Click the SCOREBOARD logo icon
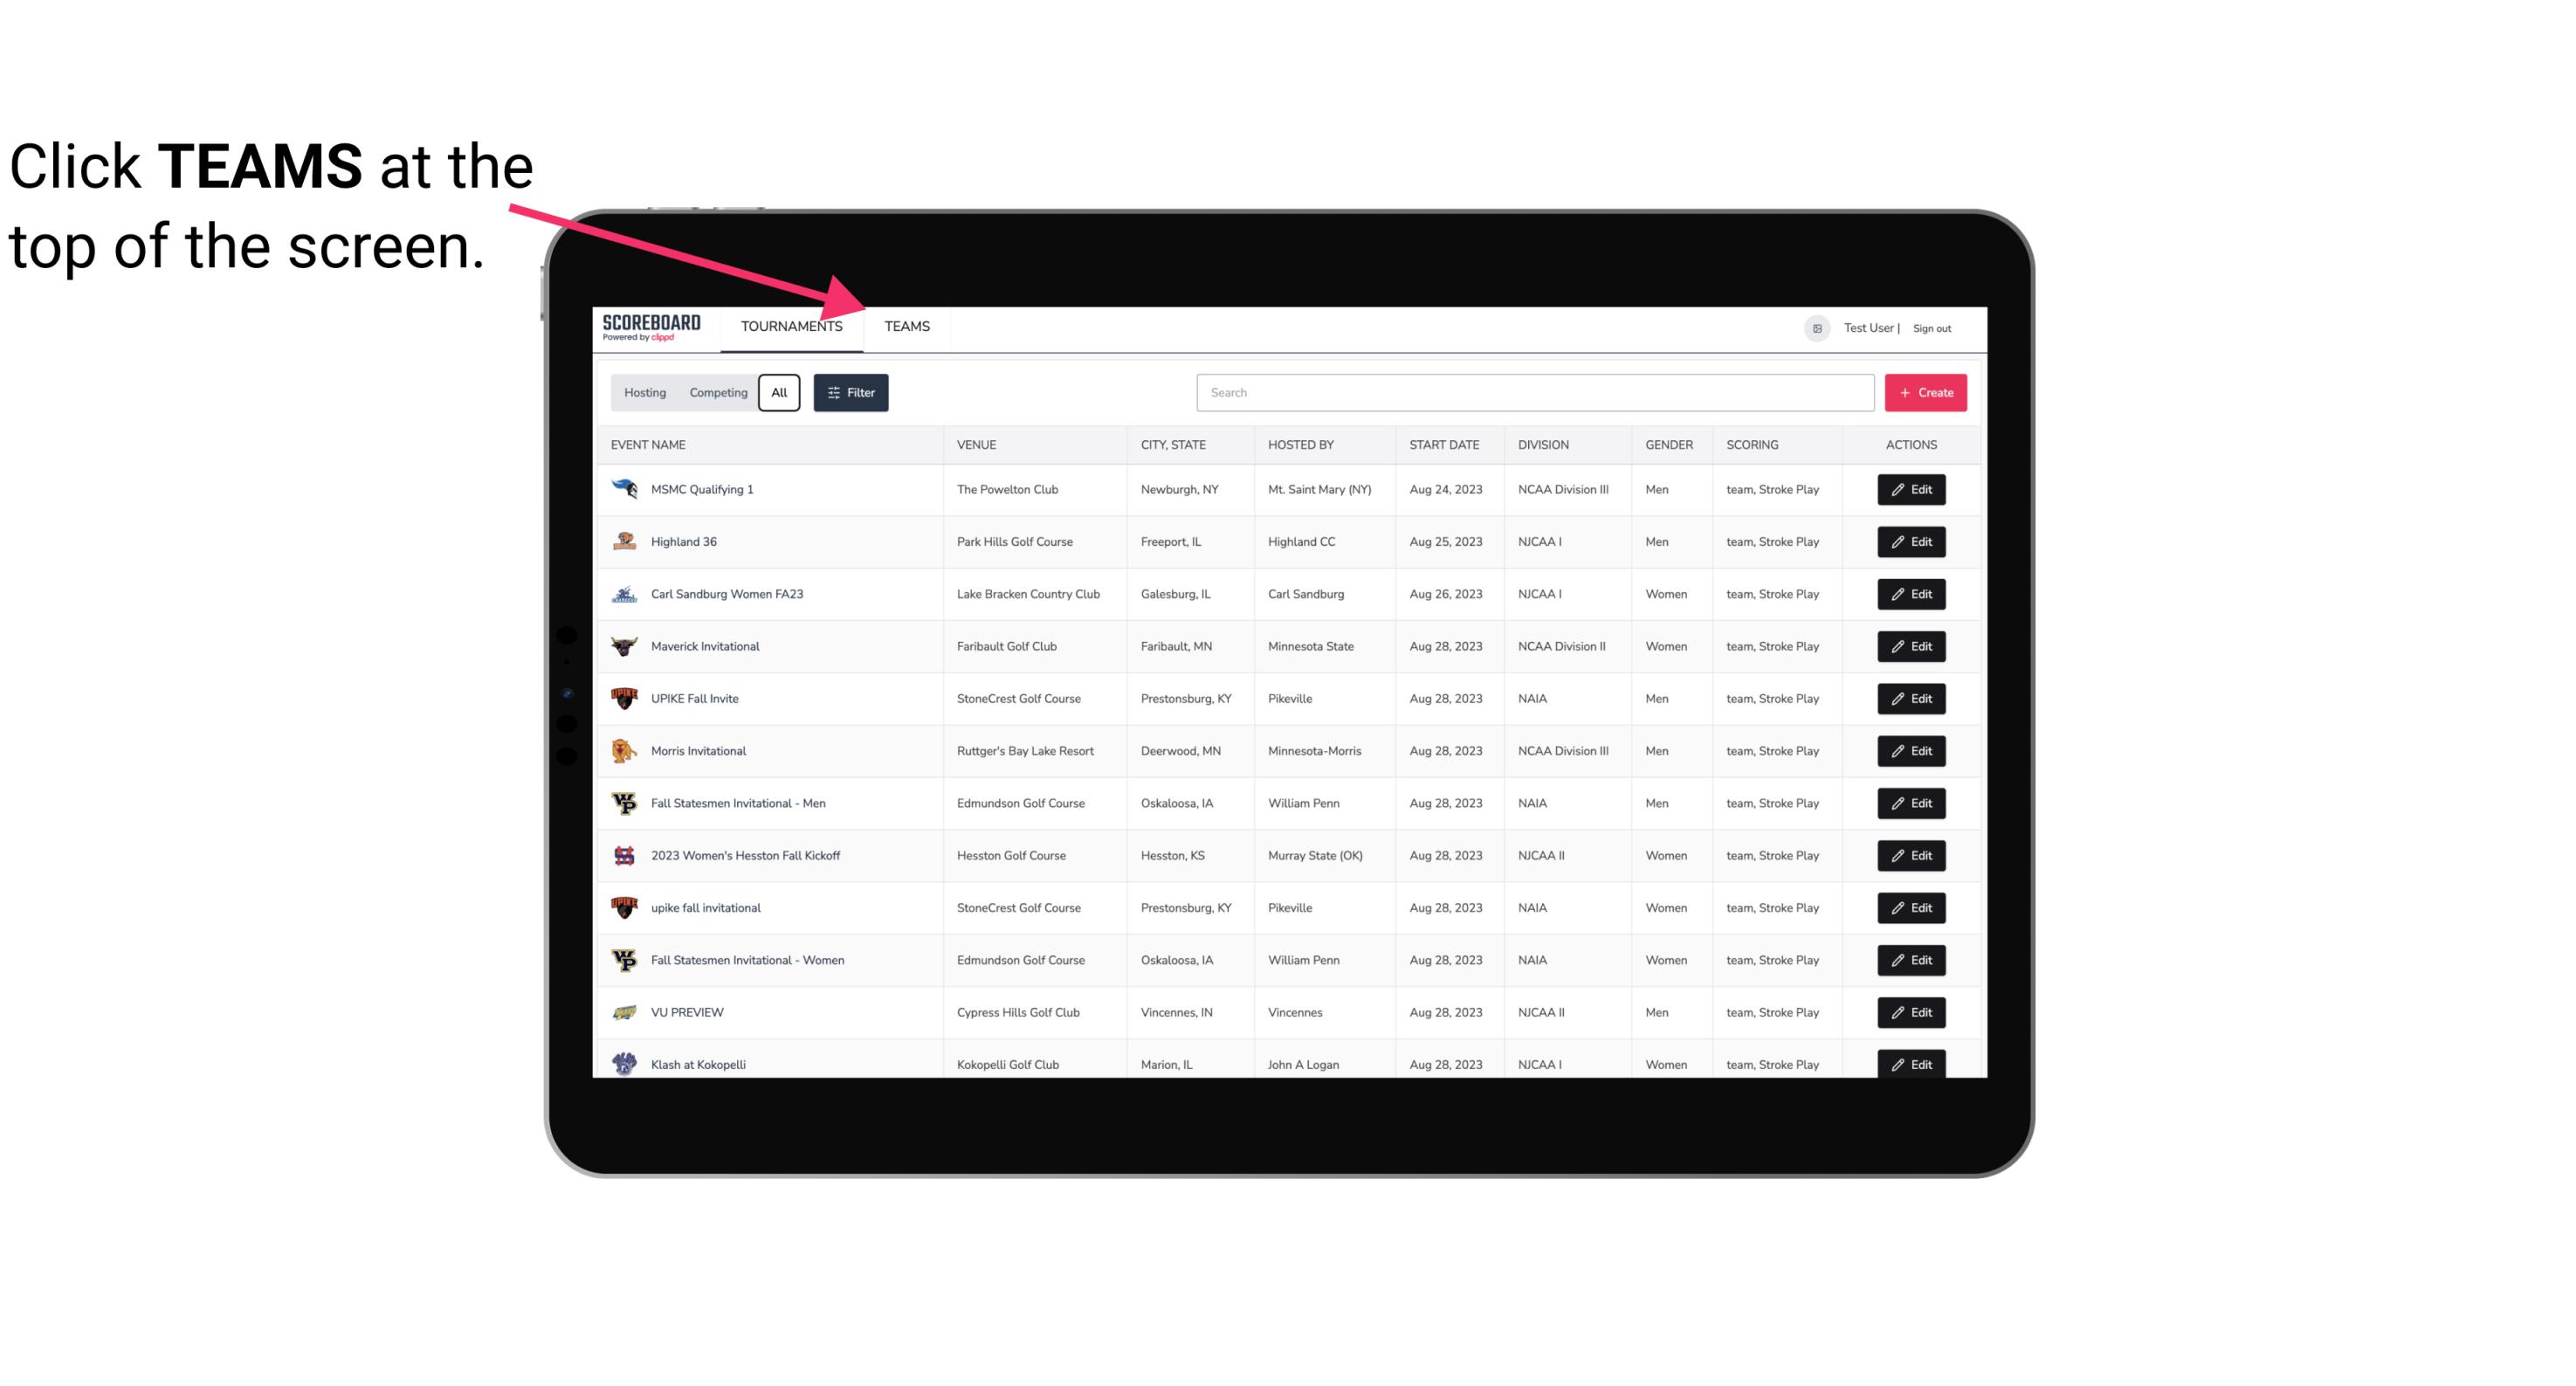Viewport: 2576px width, 1386px height. point(655,329)
